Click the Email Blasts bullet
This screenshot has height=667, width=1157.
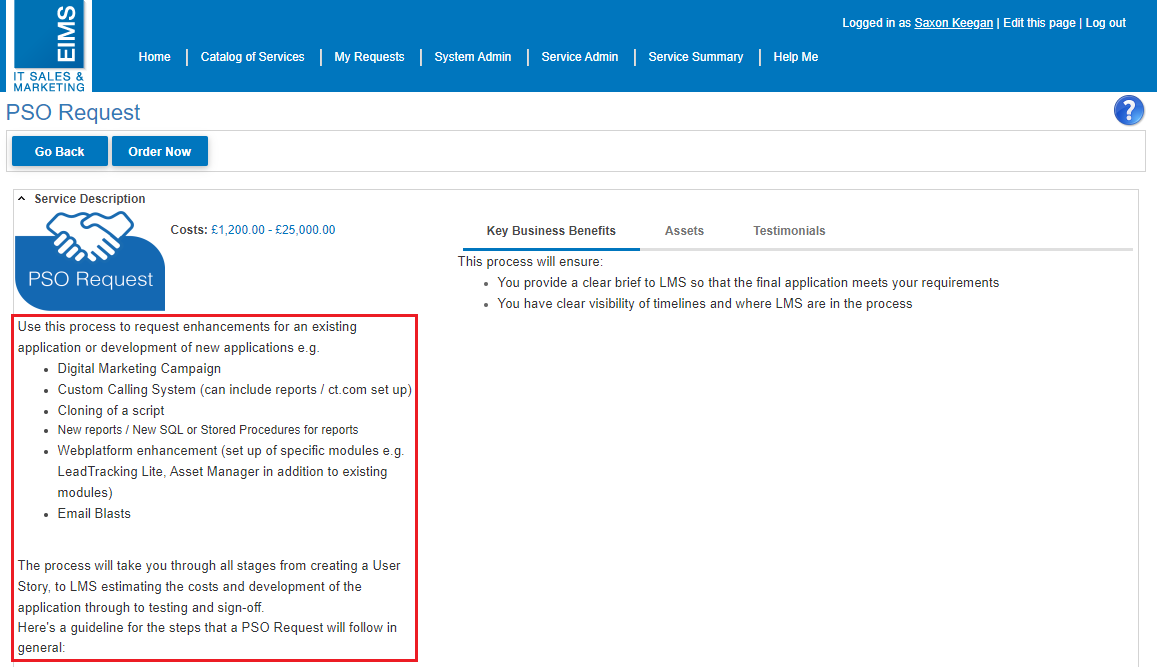(x=94, y=514)
